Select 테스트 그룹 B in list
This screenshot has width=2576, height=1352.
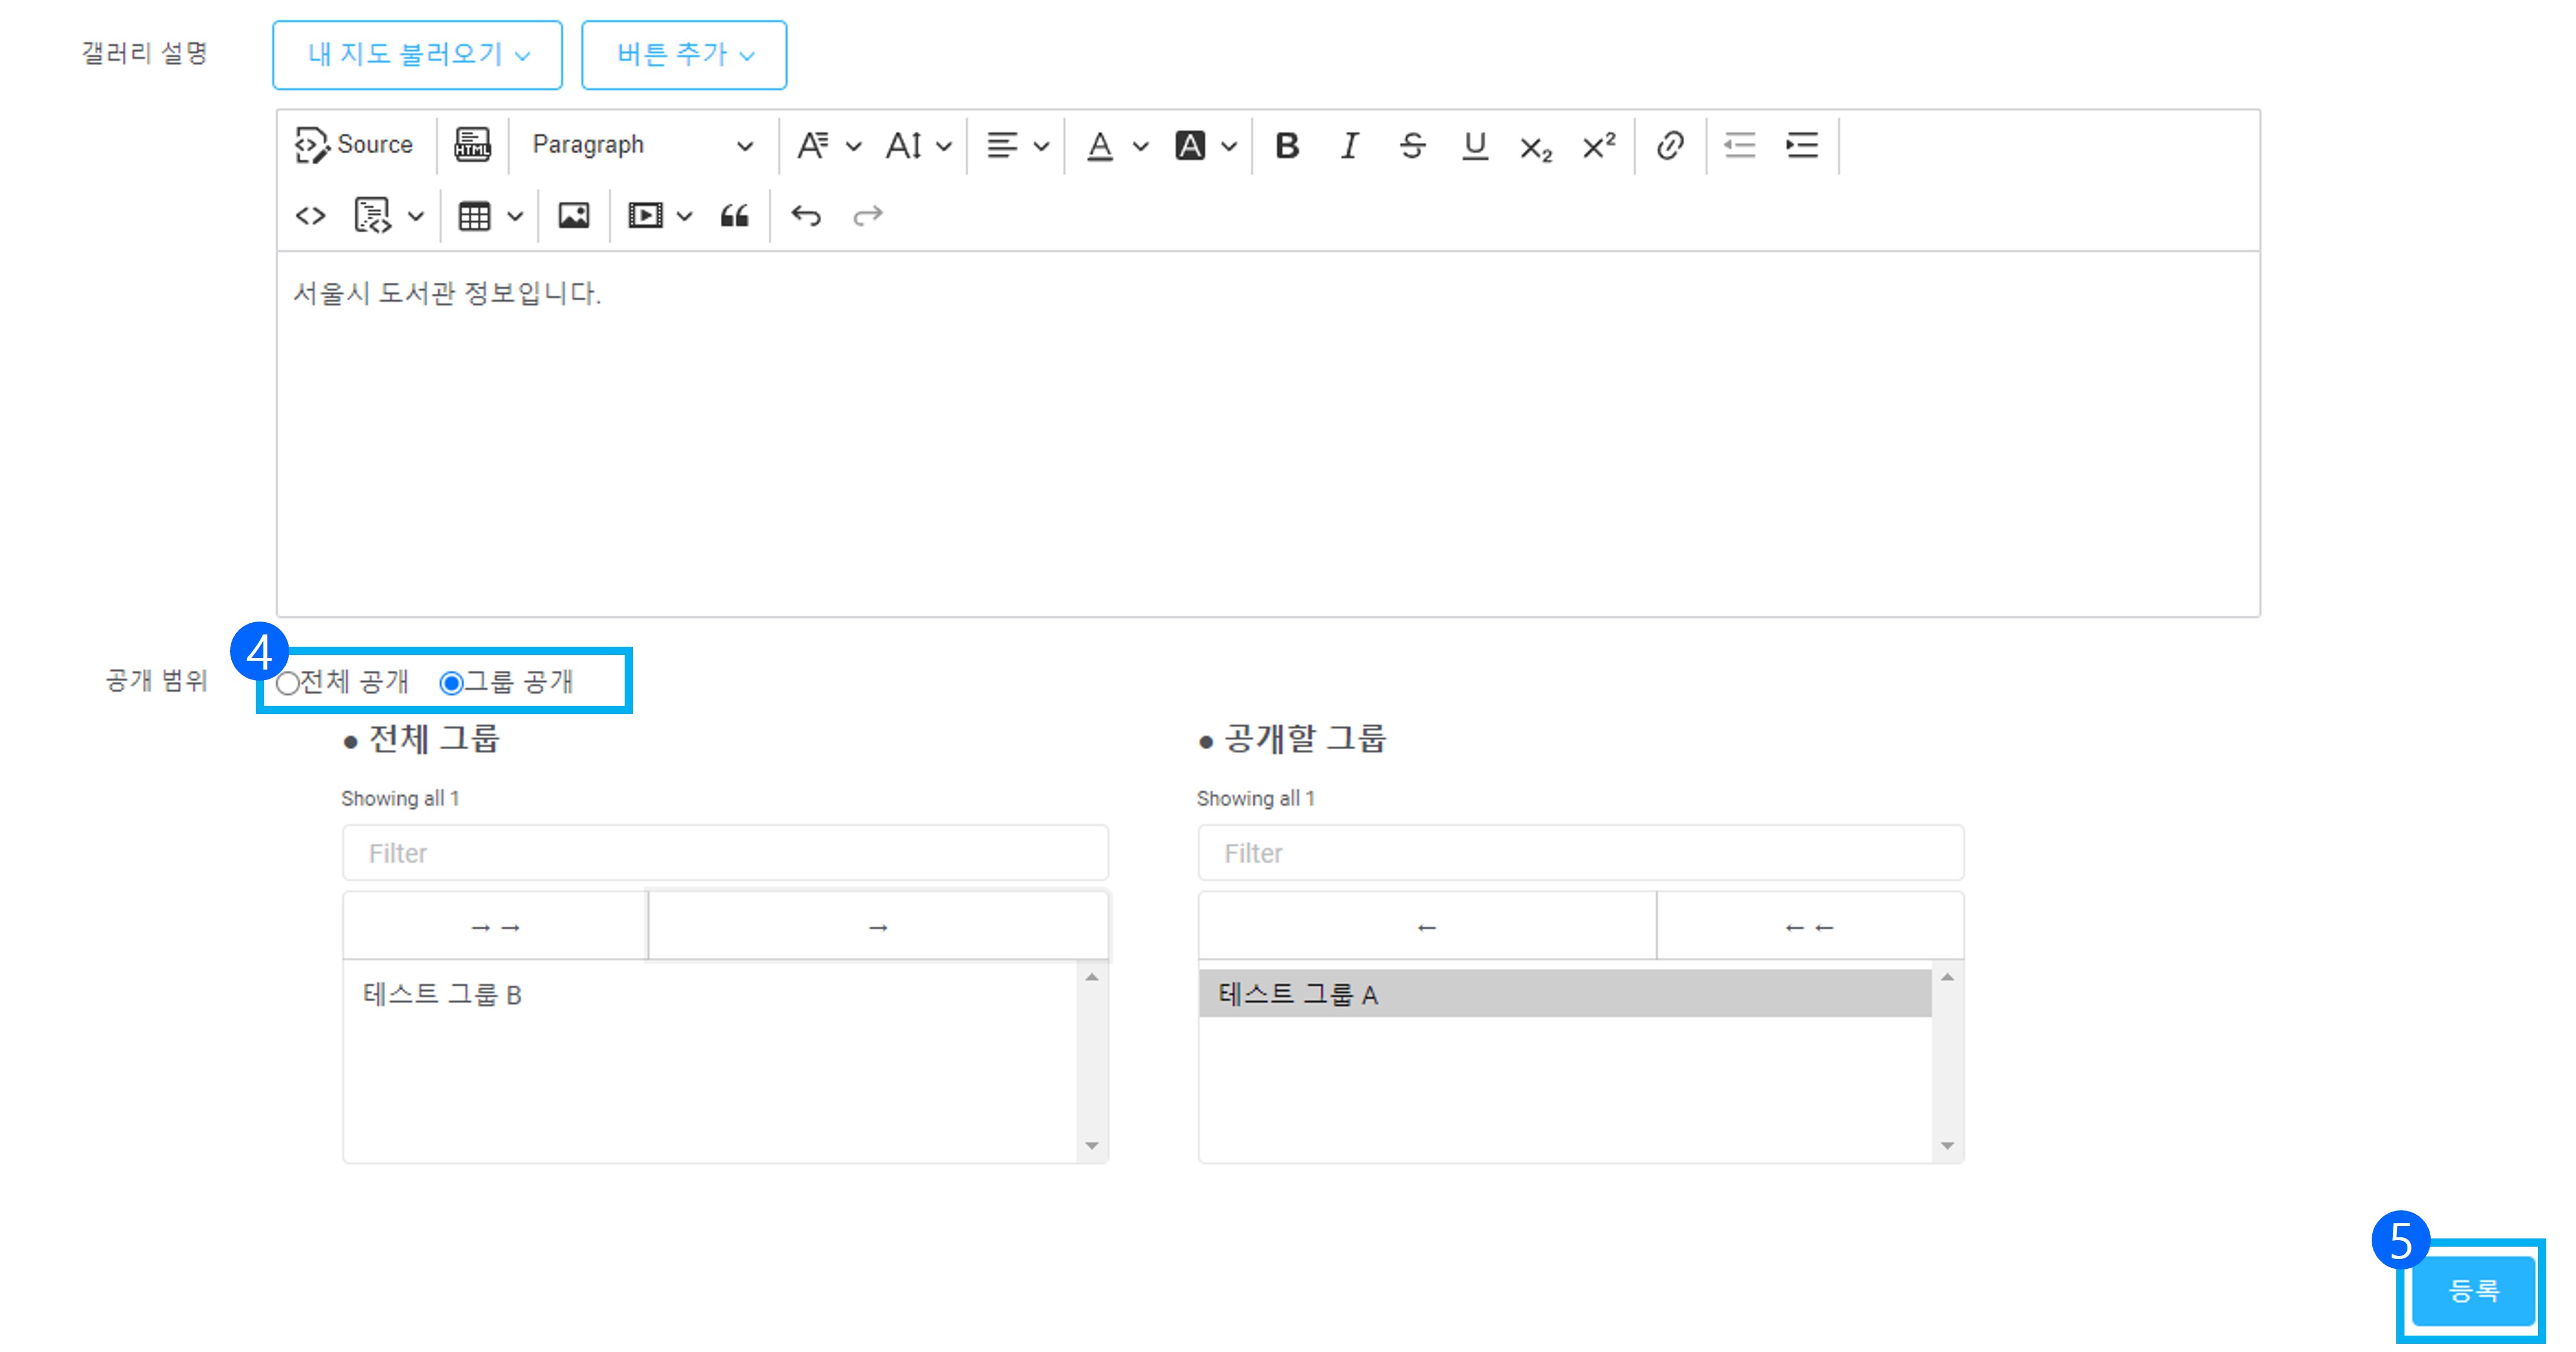coord(443,995)
